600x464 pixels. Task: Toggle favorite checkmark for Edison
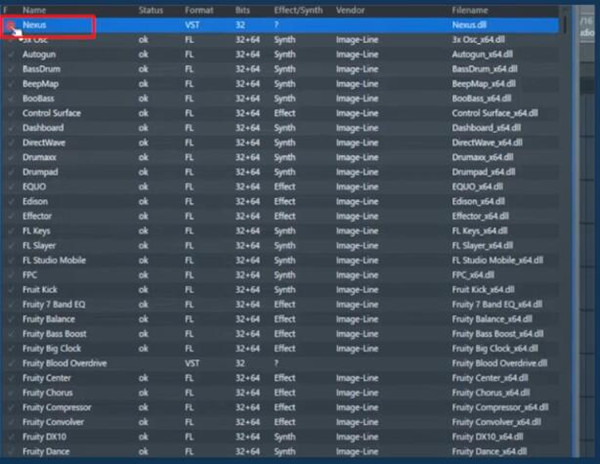pos(11,201)
